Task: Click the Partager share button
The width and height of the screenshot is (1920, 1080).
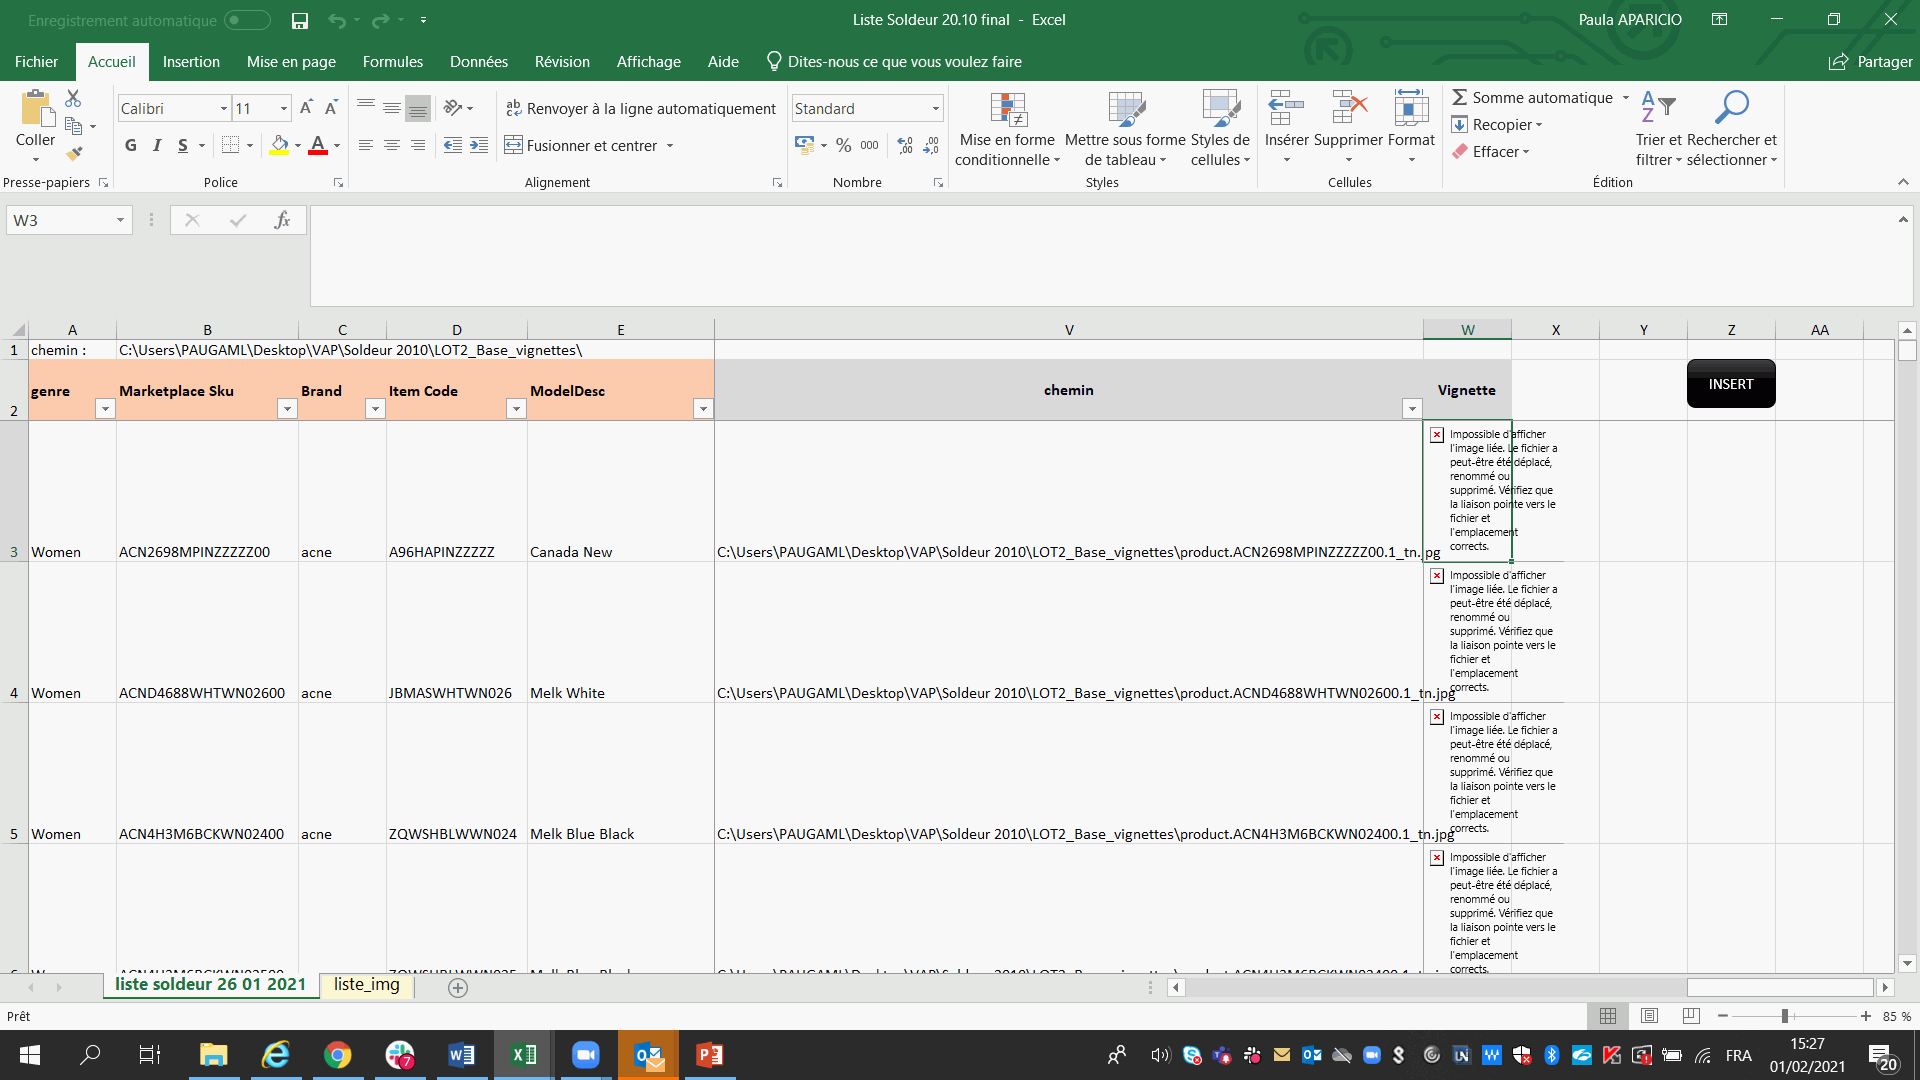Action: [x=1870, y=62]
